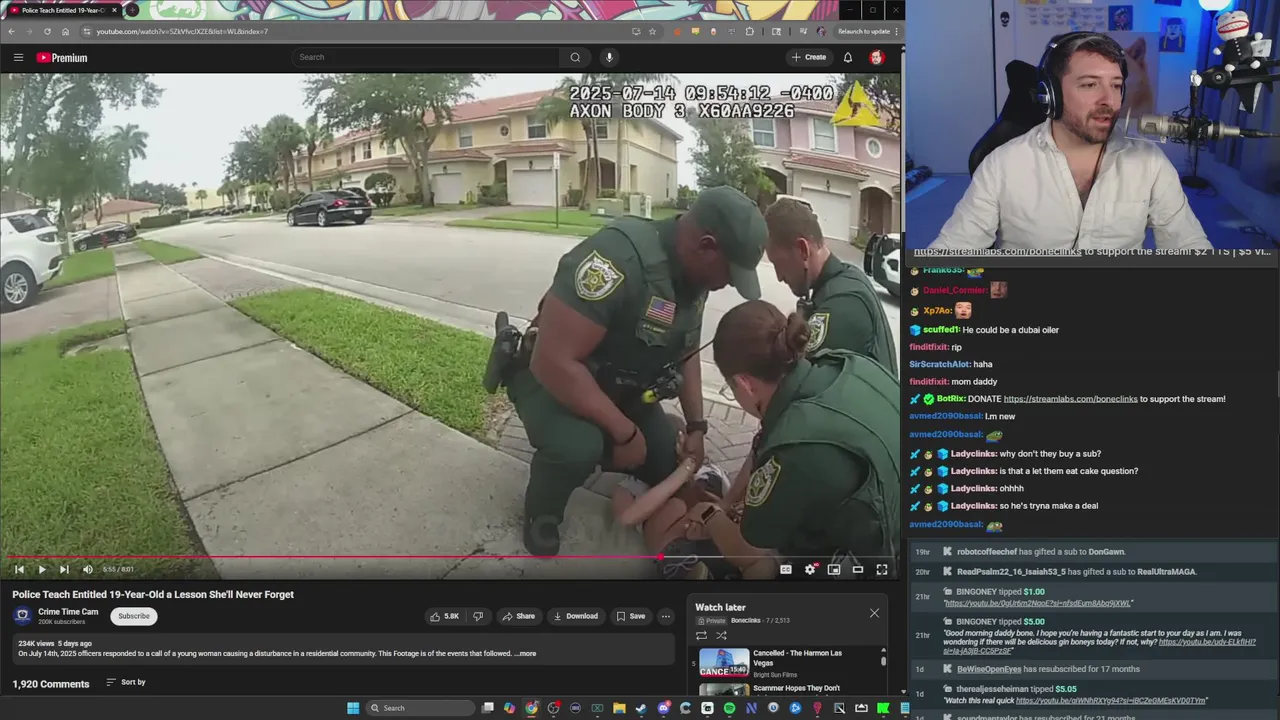Open Spotify from the taskbar
This screenshot has width=1280, height=720.
point(729,708)
